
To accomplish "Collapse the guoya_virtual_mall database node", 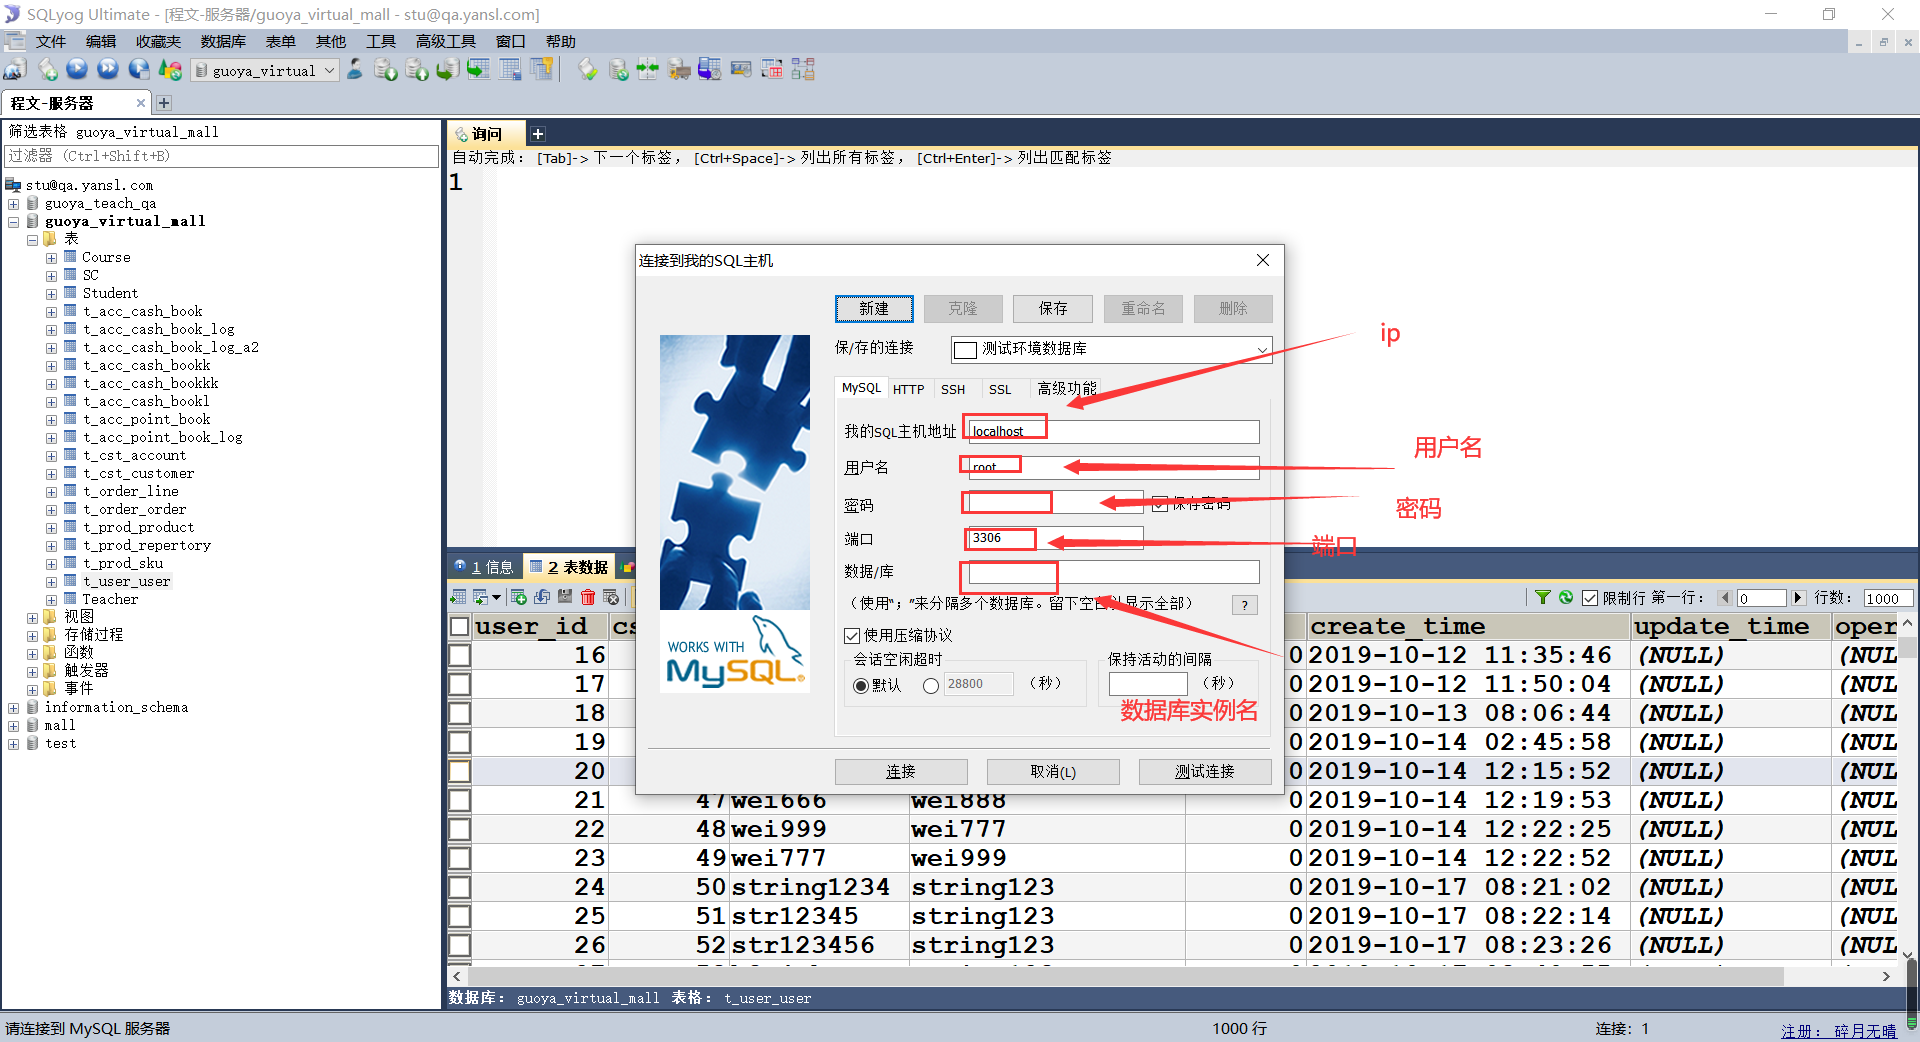I will [13, 222].
